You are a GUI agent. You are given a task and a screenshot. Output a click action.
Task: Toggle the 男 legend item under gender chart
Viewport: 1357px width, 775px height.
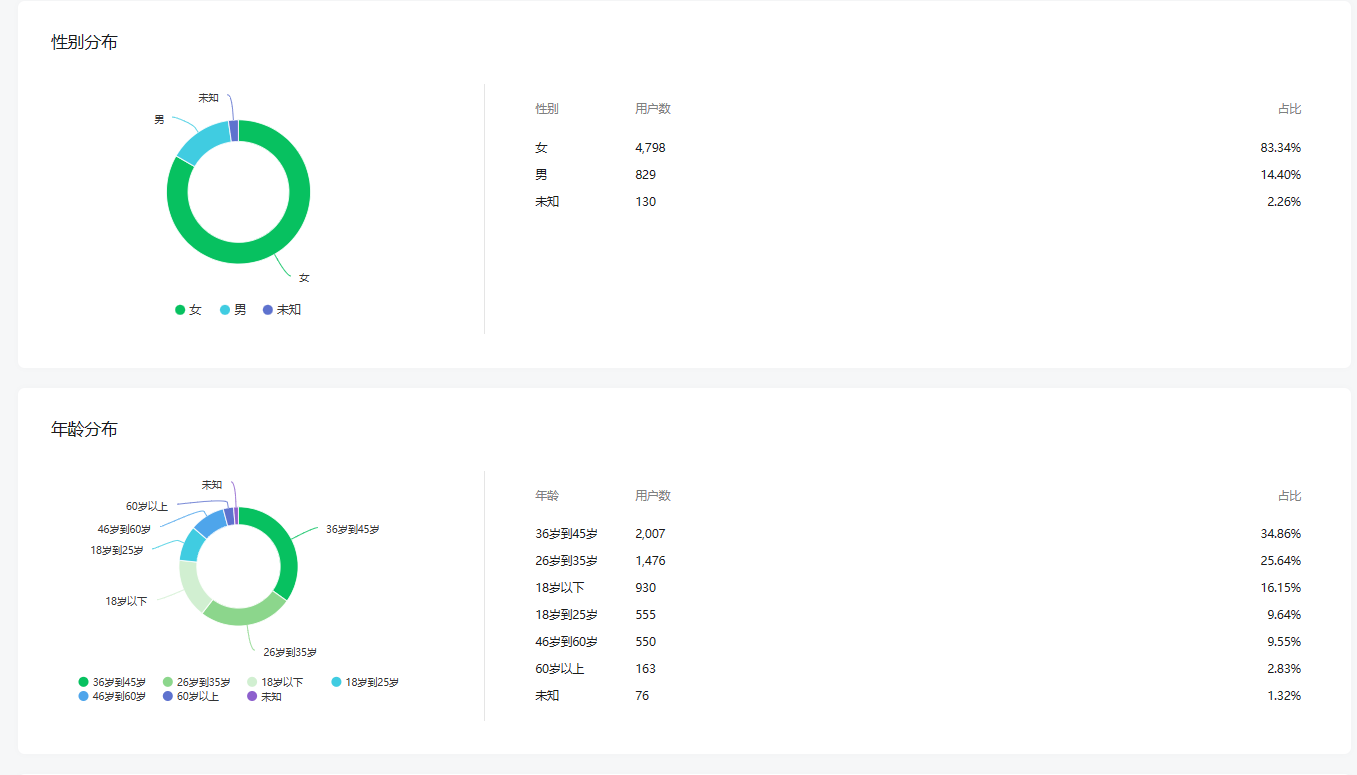pos(233,310)
